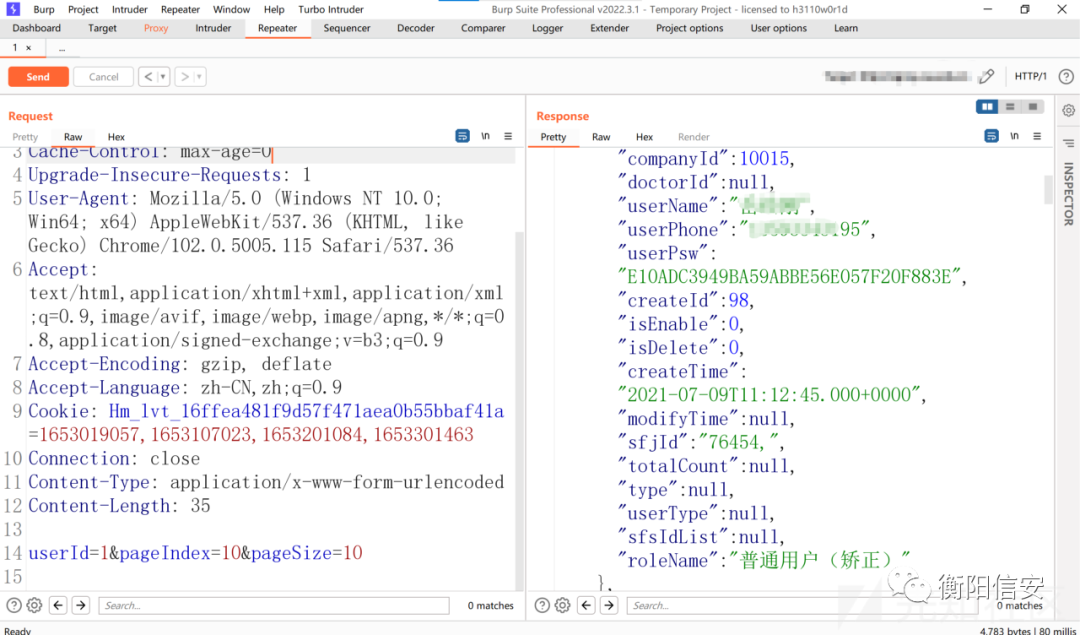
Task: Open the Intruder menu
Action: click(x=129, y=10)
